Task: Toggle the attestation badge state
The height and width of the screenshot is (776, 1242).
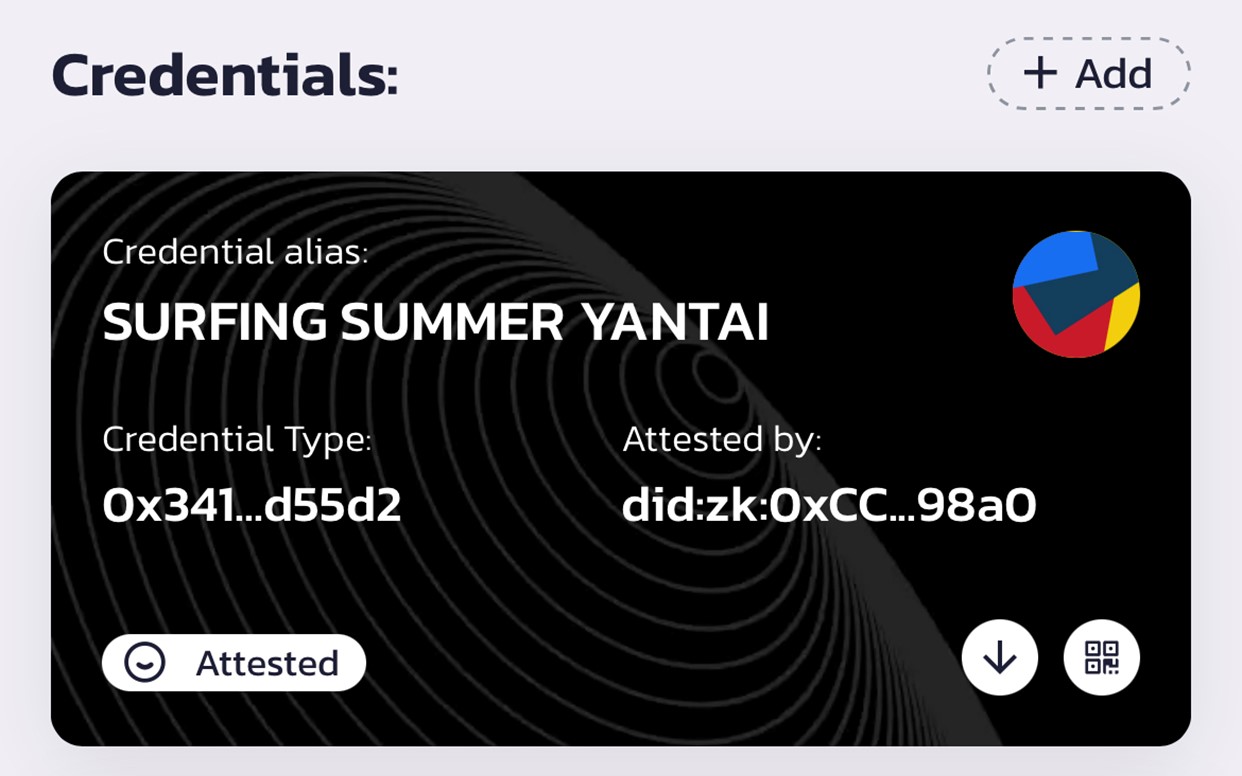Action: pos(235,661)
